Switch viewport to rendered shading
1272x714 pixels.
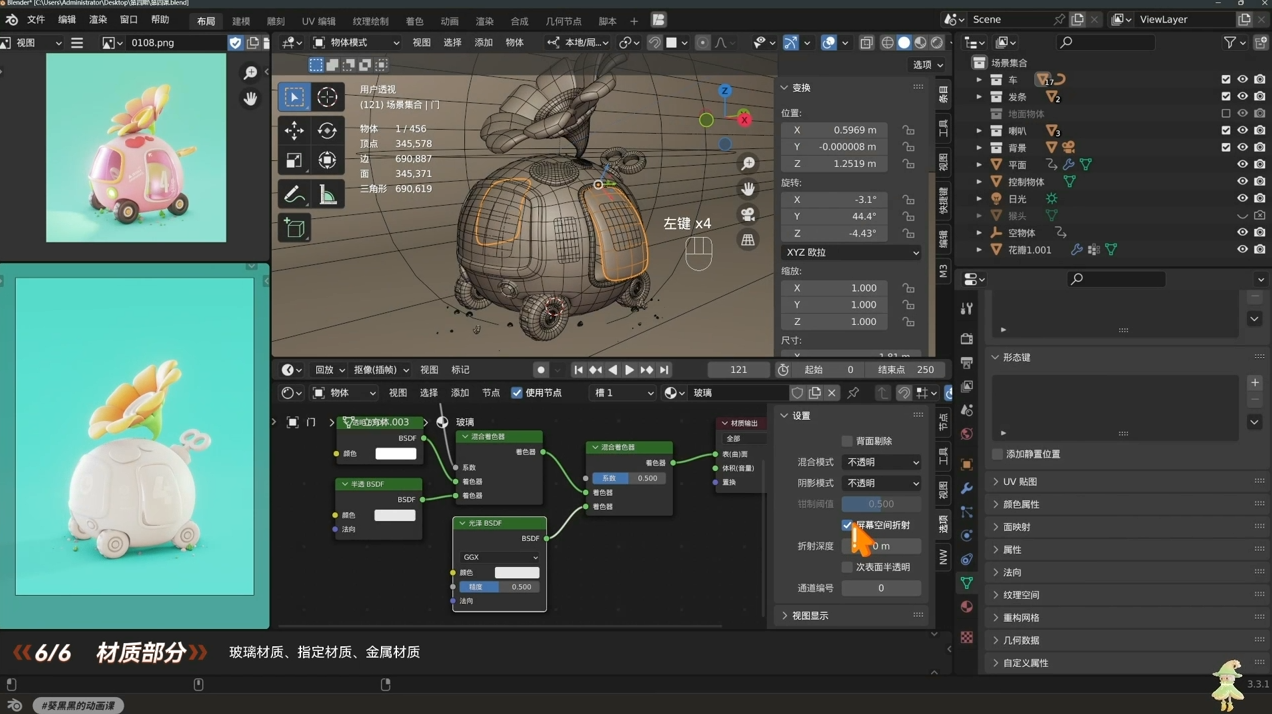click(x=937, y=43)
